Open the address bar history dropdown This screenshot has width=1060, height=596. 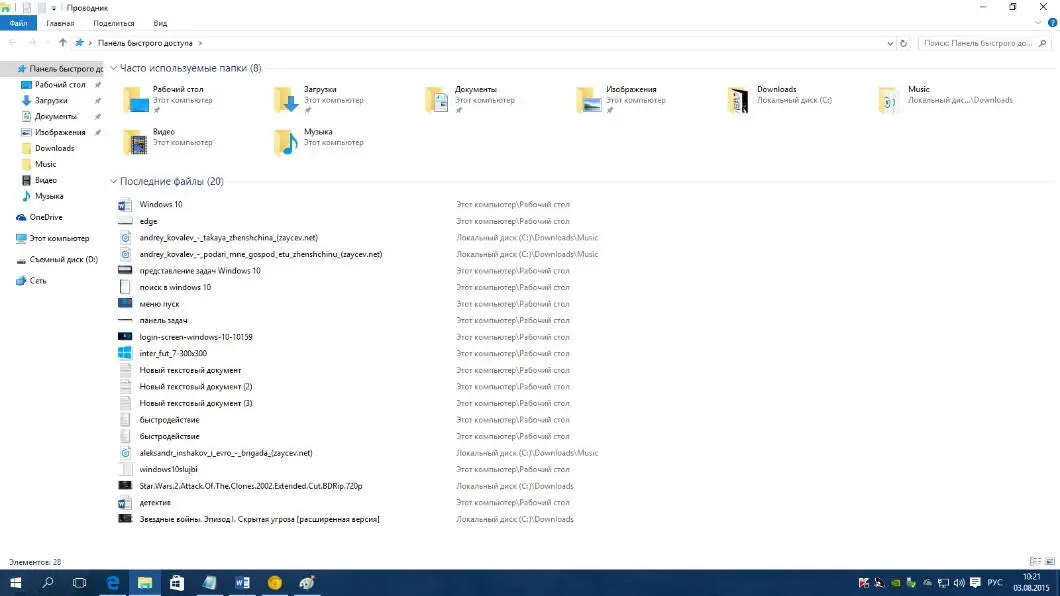890,43
